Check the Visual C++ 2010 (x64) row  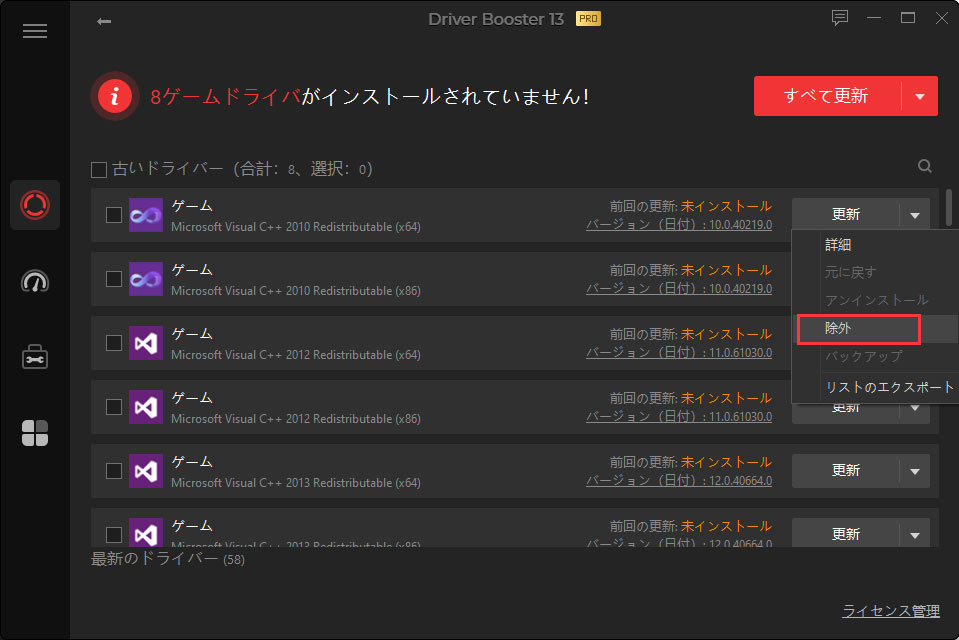tap(114, 215)
